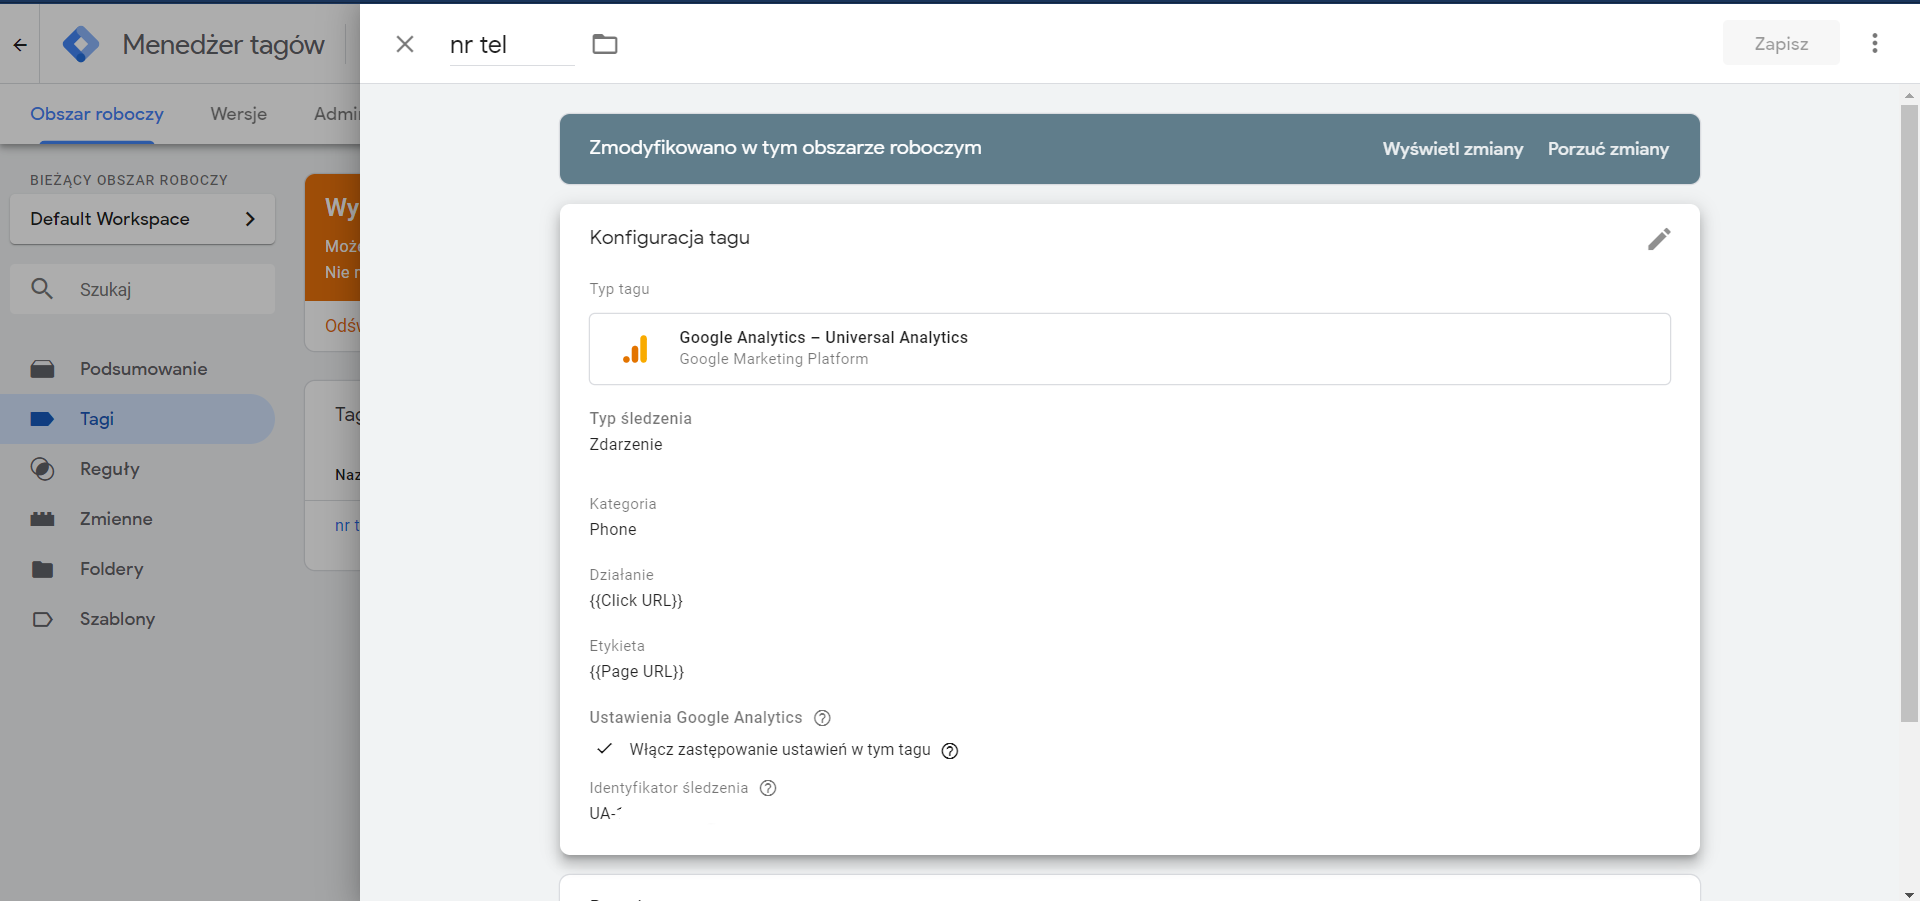1920x901 pixels.
Task: Click the Tagi label icon
Action: click(42, 419)
